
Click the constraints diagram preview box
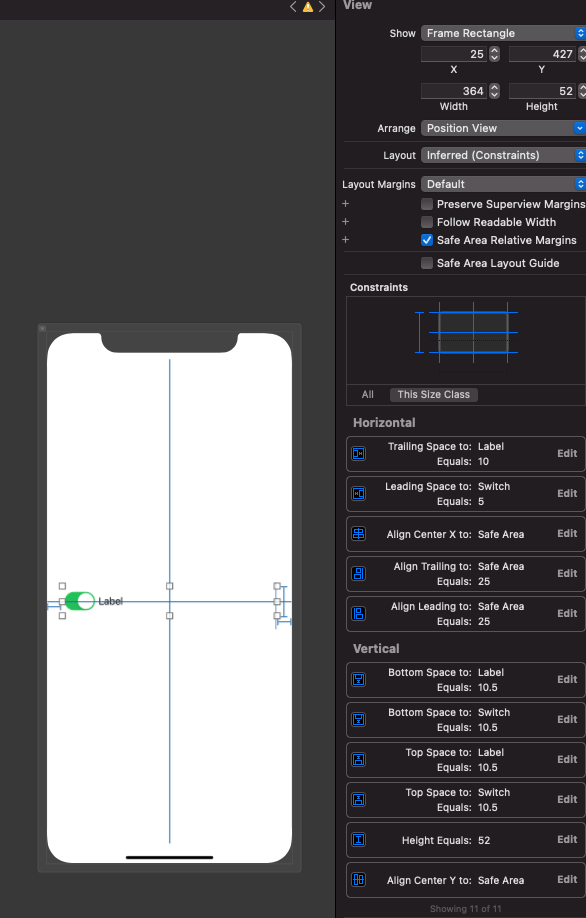tap(466, 340)
